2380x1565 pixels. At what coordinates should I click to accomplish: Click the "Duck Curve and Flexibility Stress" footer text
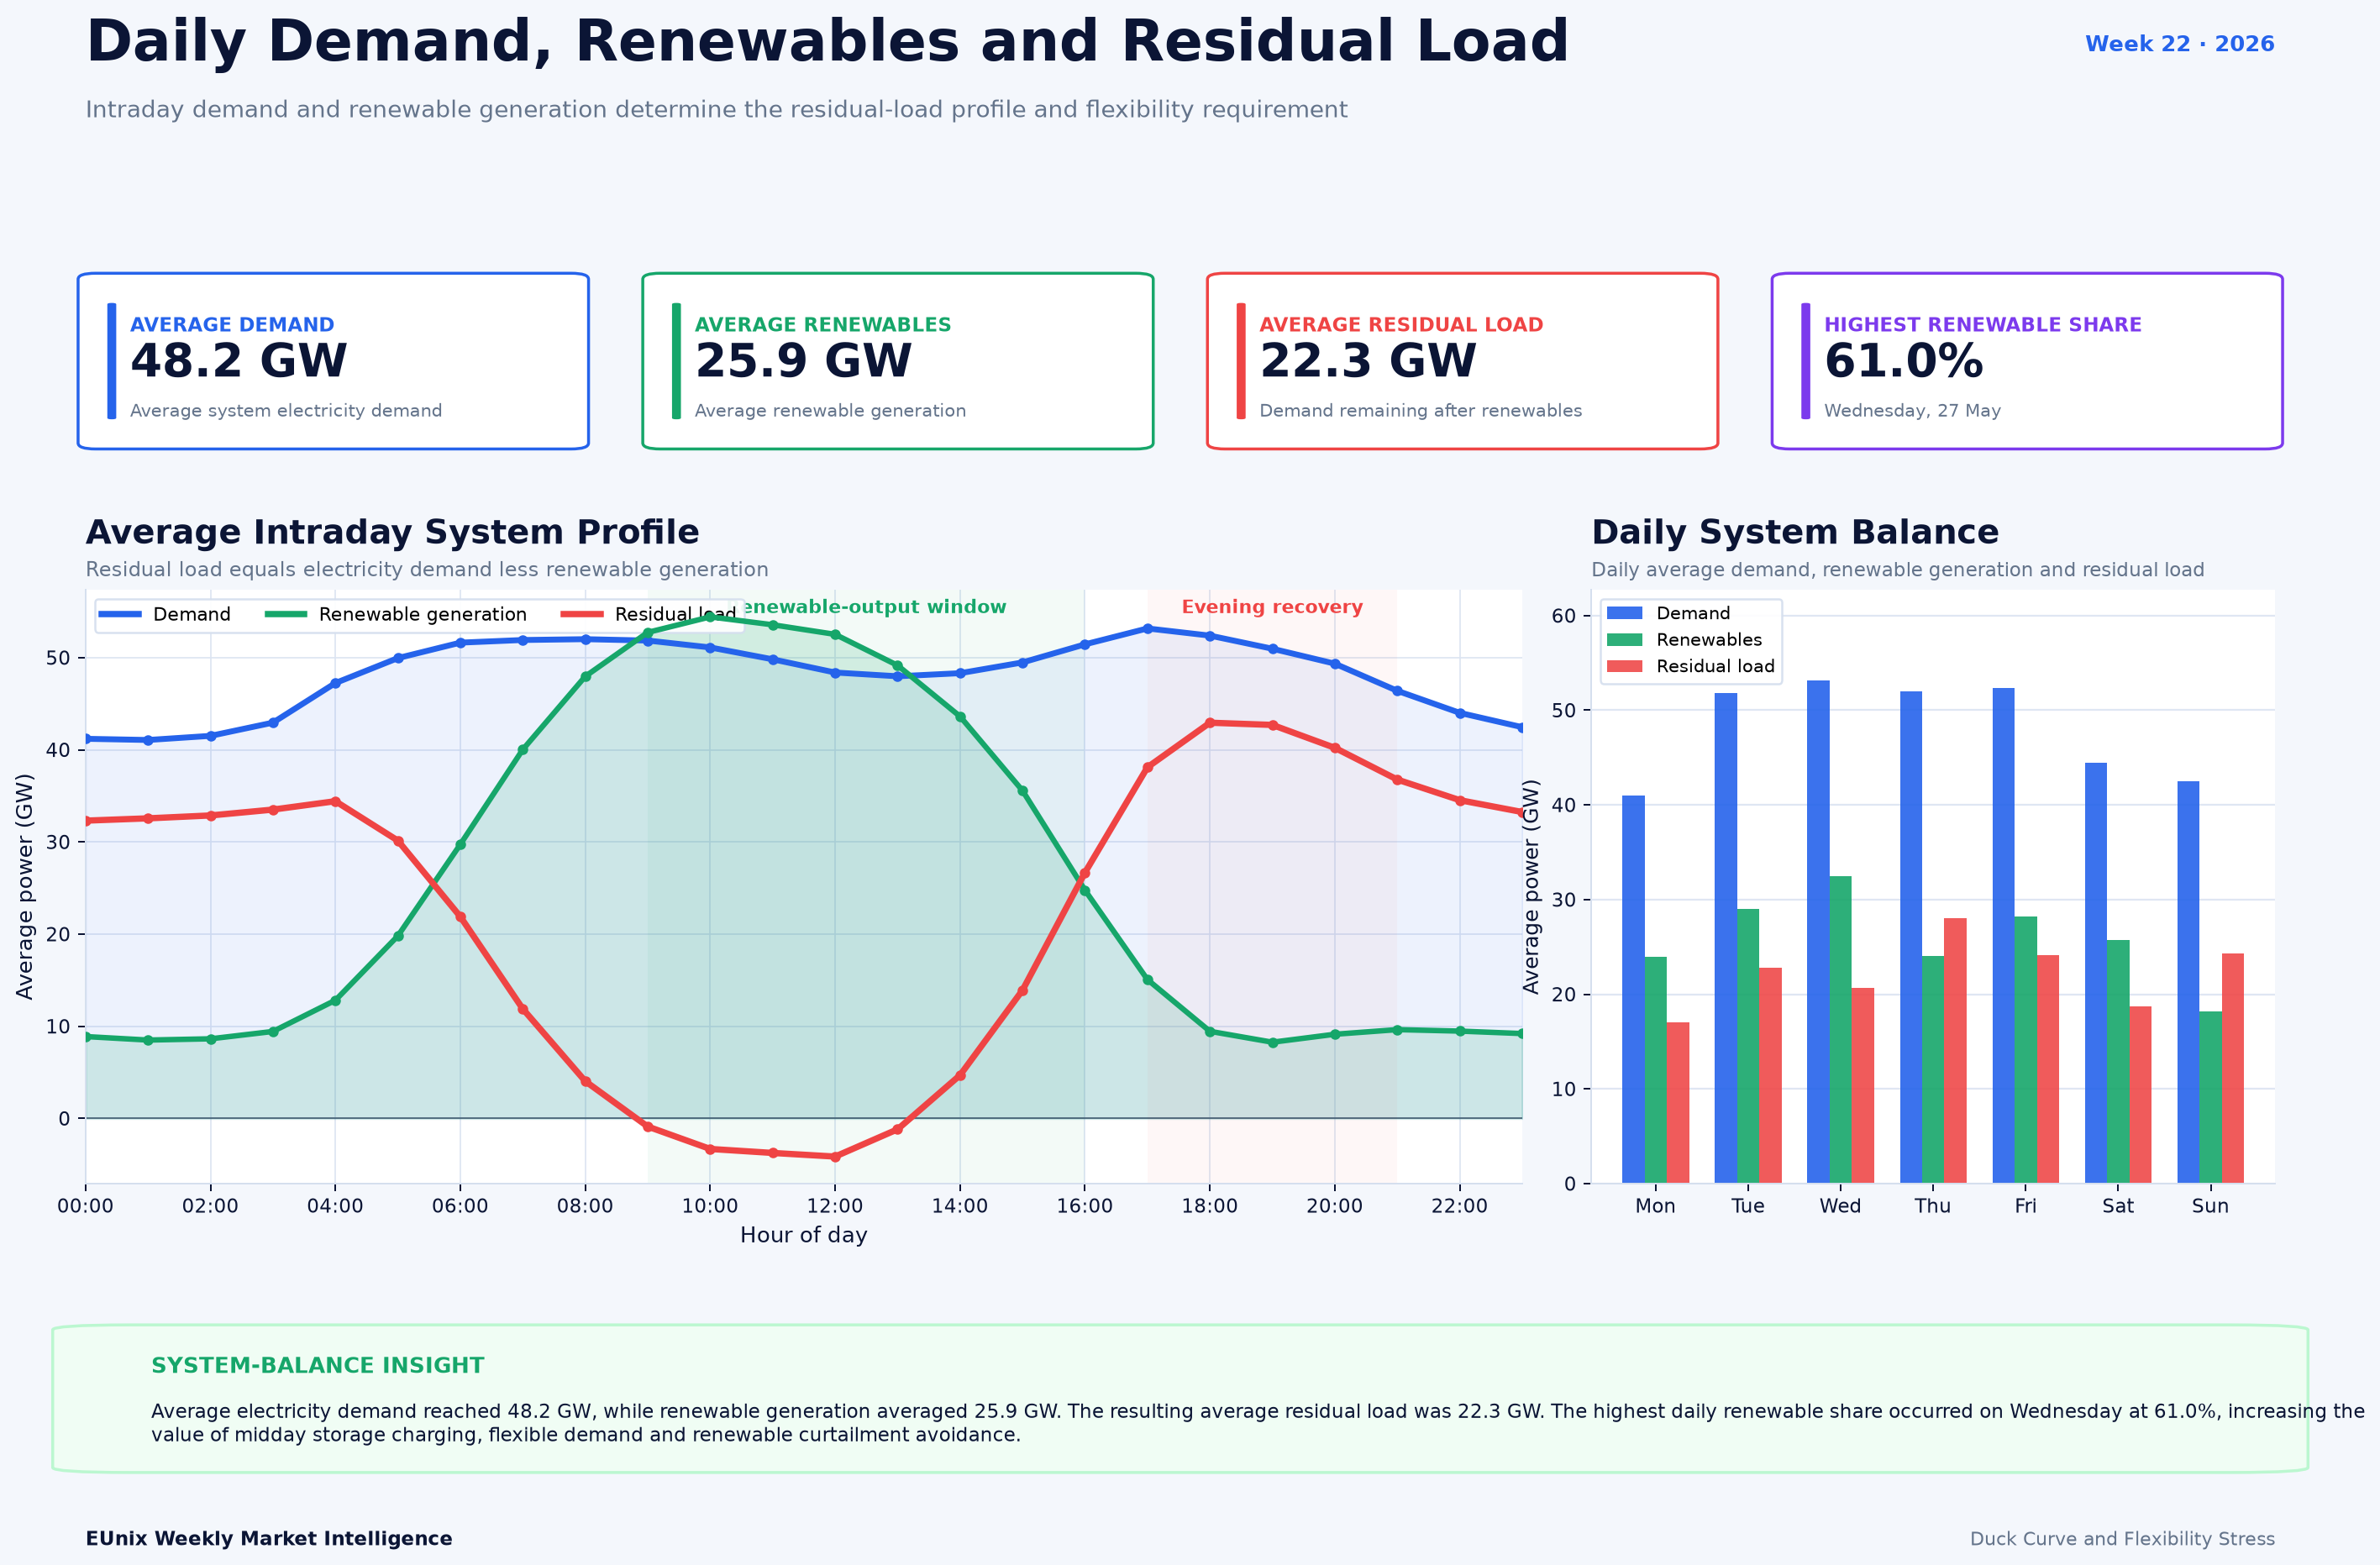click(x=2122, y=1539)
